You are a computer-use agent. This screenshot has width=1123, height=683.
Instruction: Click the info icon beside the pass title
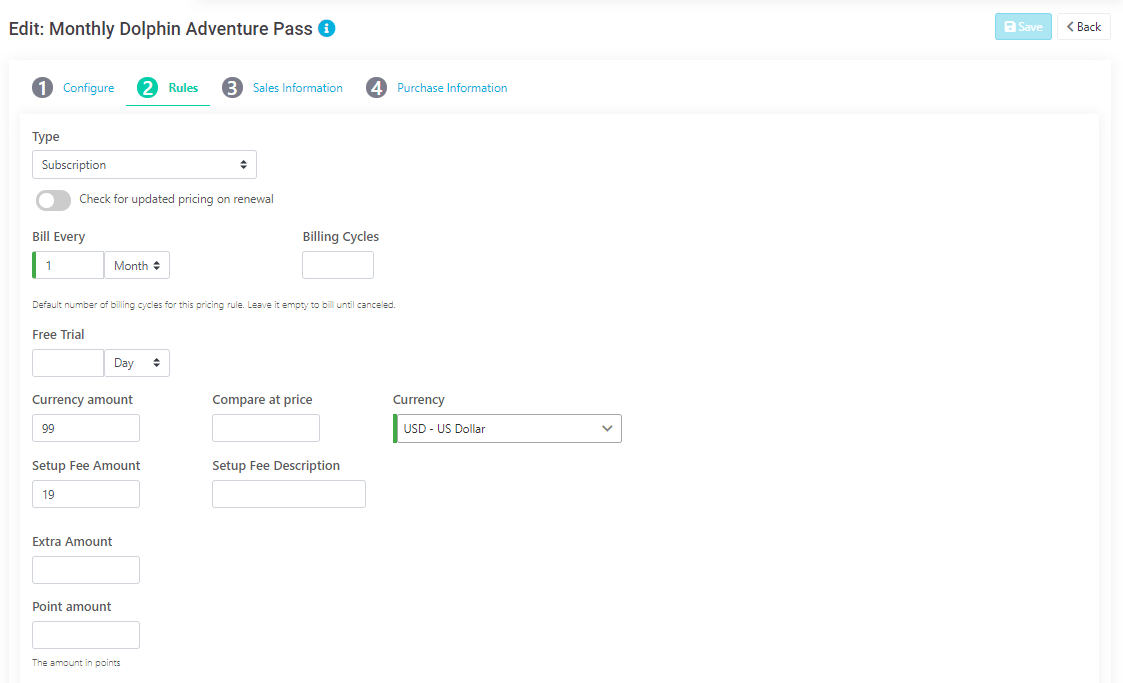click(327, 29)
